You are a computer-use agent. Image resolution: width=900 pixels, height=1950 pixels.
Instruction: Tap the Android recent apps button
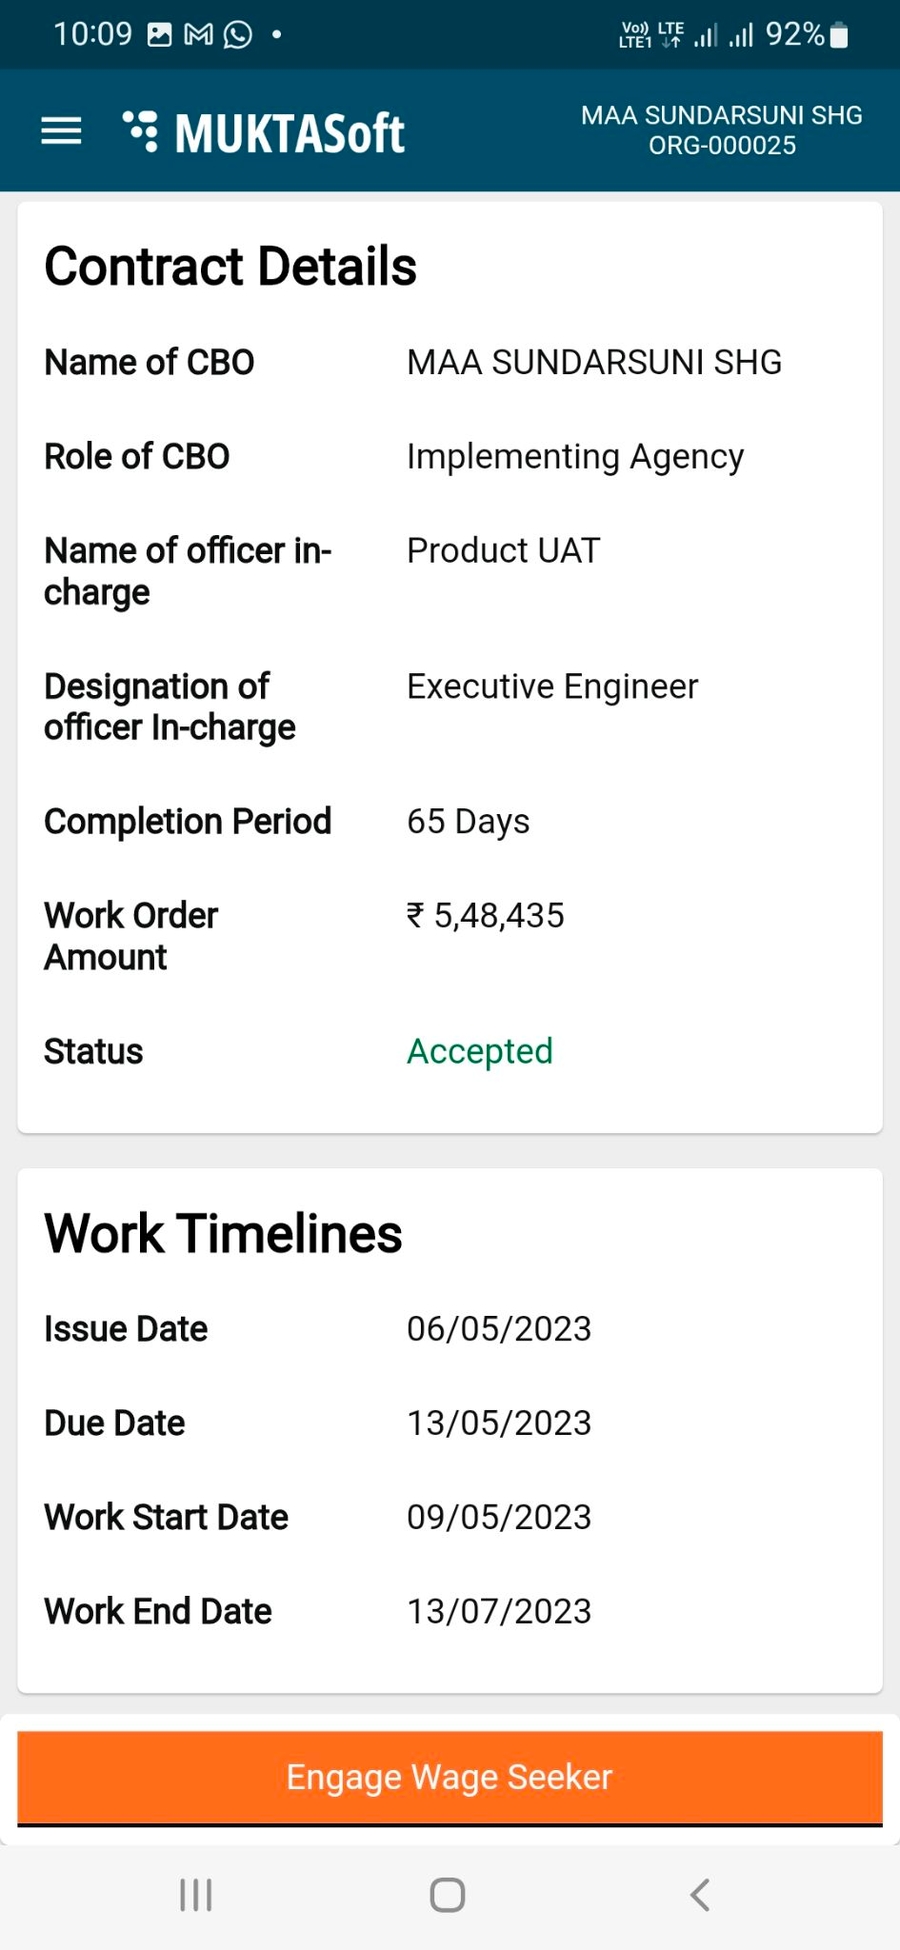coord(196,1894)
